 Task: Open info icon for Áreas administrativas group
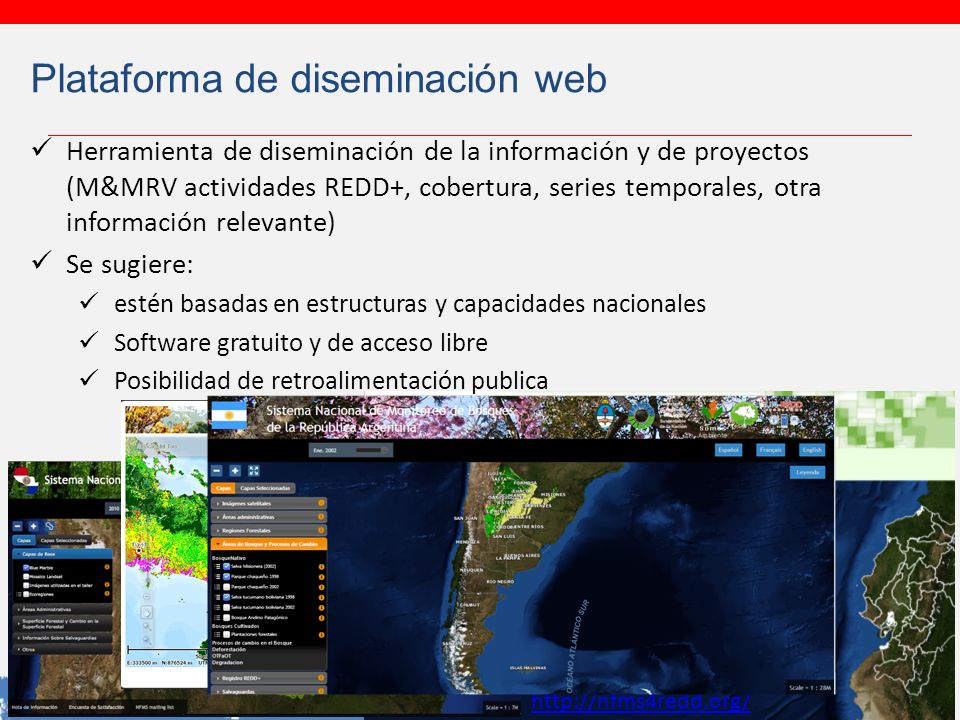pos(321,517)
